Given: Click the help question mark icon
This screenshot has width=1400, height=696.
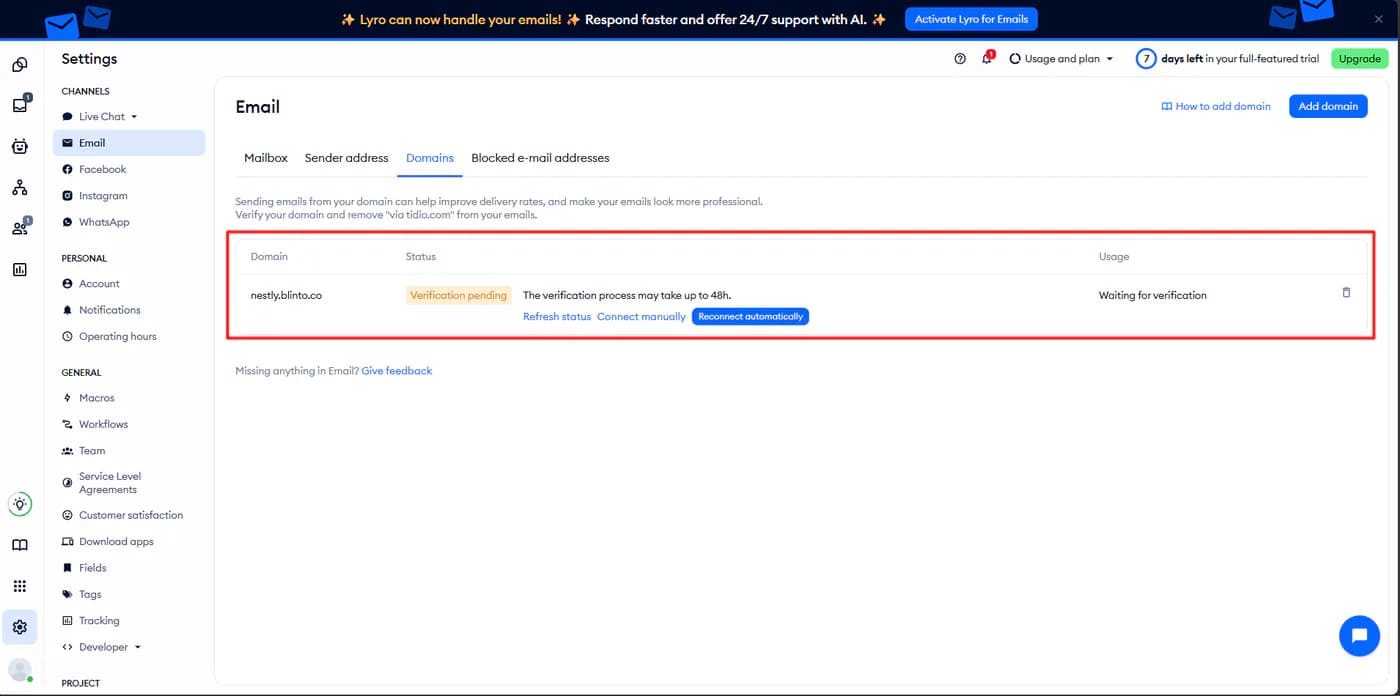Looking at the screenshot, I should click(x=960, y=59).
